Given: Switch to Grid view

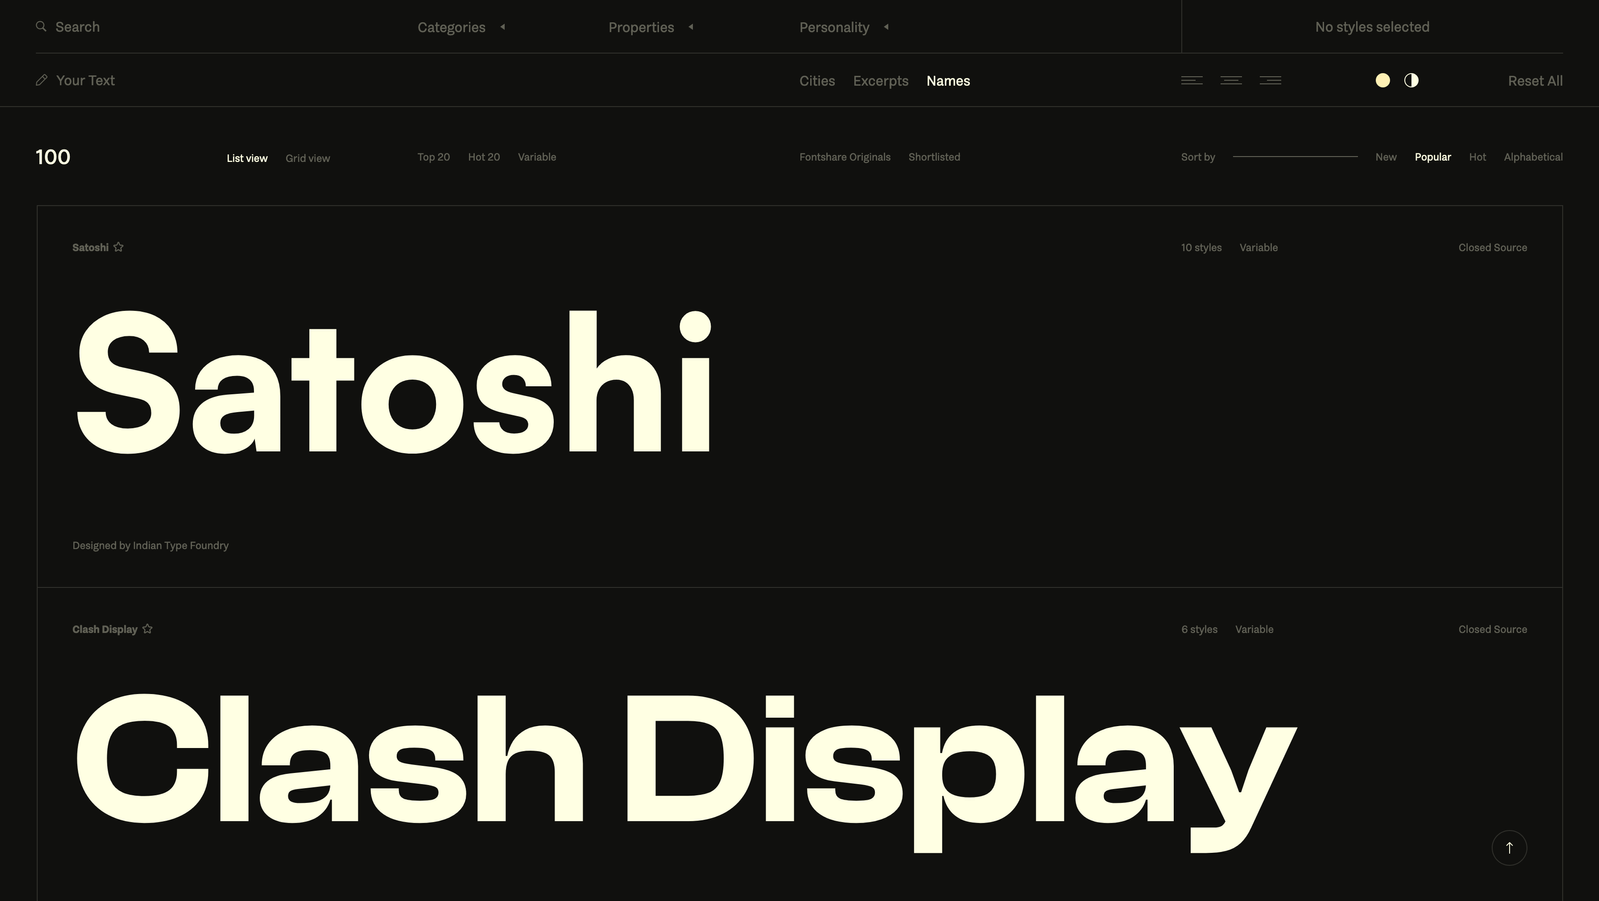Looking at the screenshot, I should click(x=308, y=158).
